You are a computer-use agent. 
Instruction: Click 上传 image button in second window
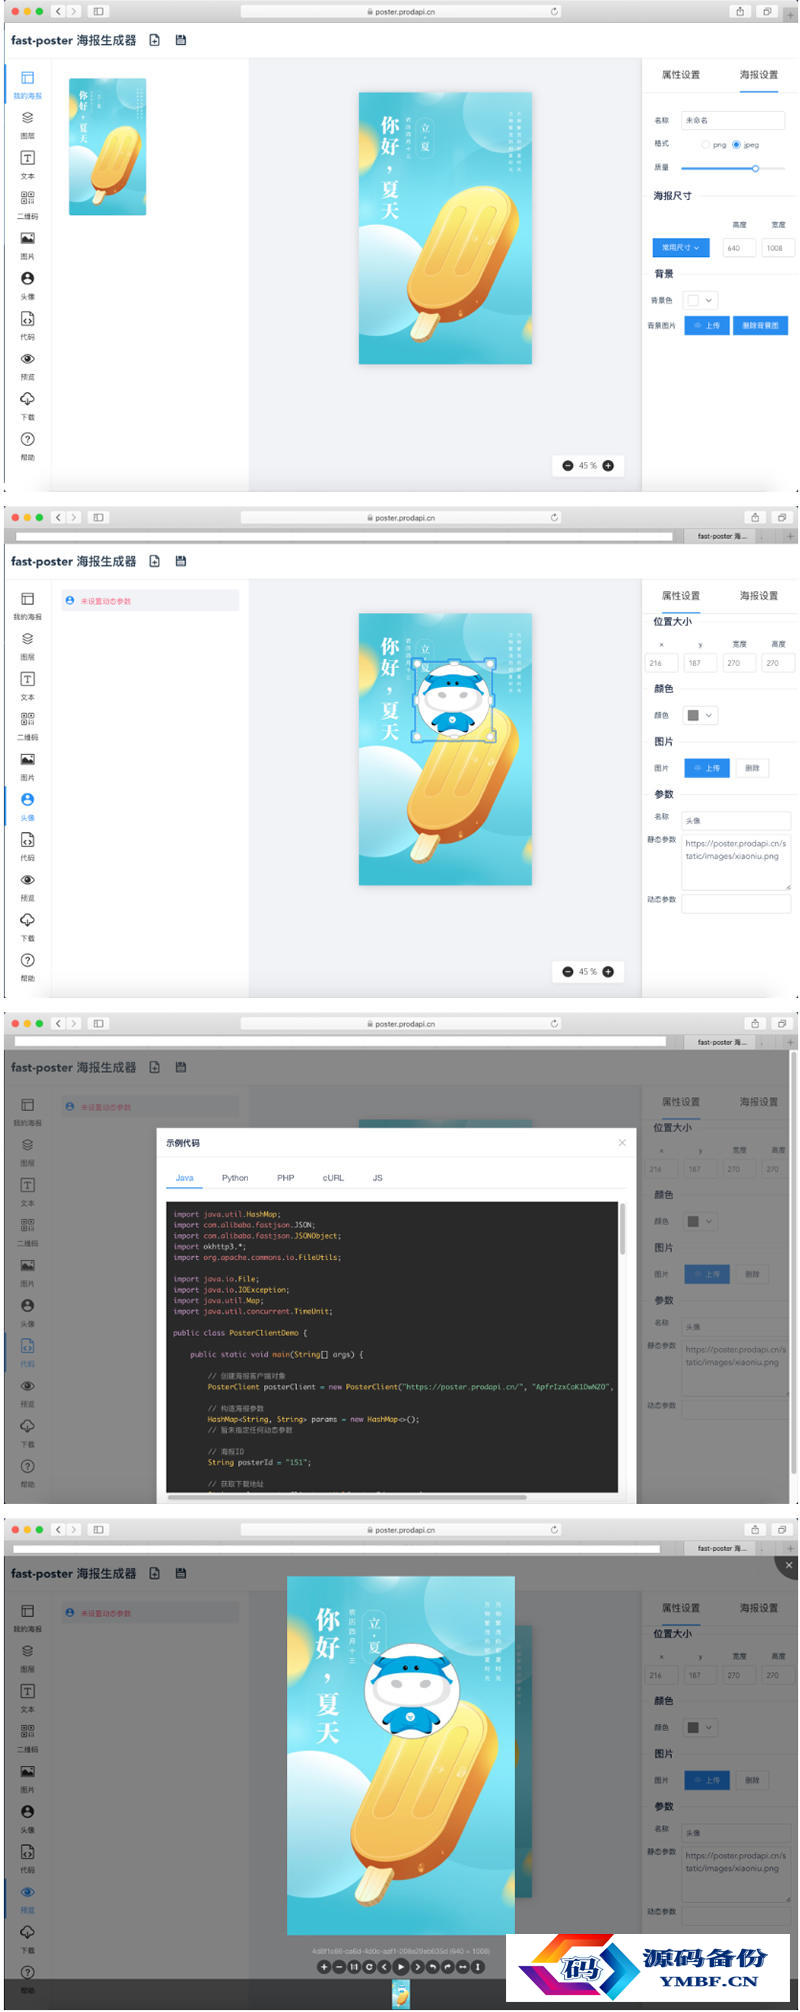tap(707, 769)
